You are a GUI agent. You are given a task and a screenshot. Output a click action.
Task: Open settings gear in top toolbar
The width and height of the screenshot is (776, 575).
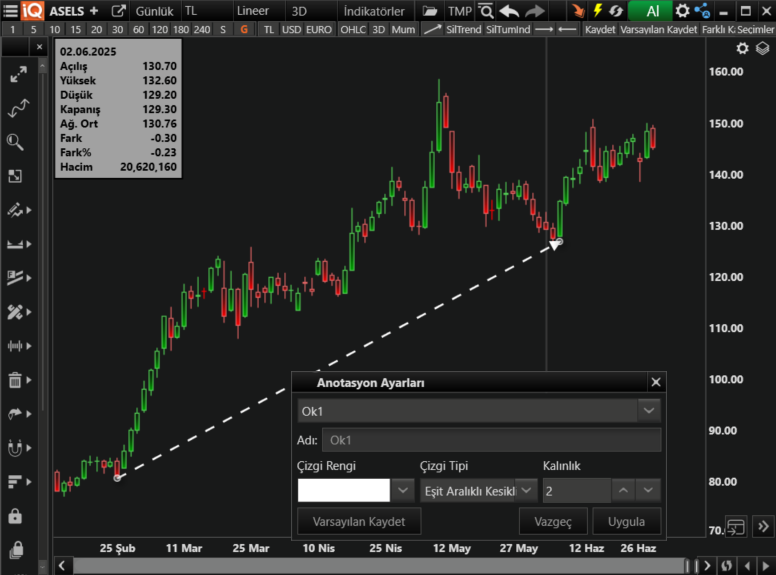click(682, 10)
